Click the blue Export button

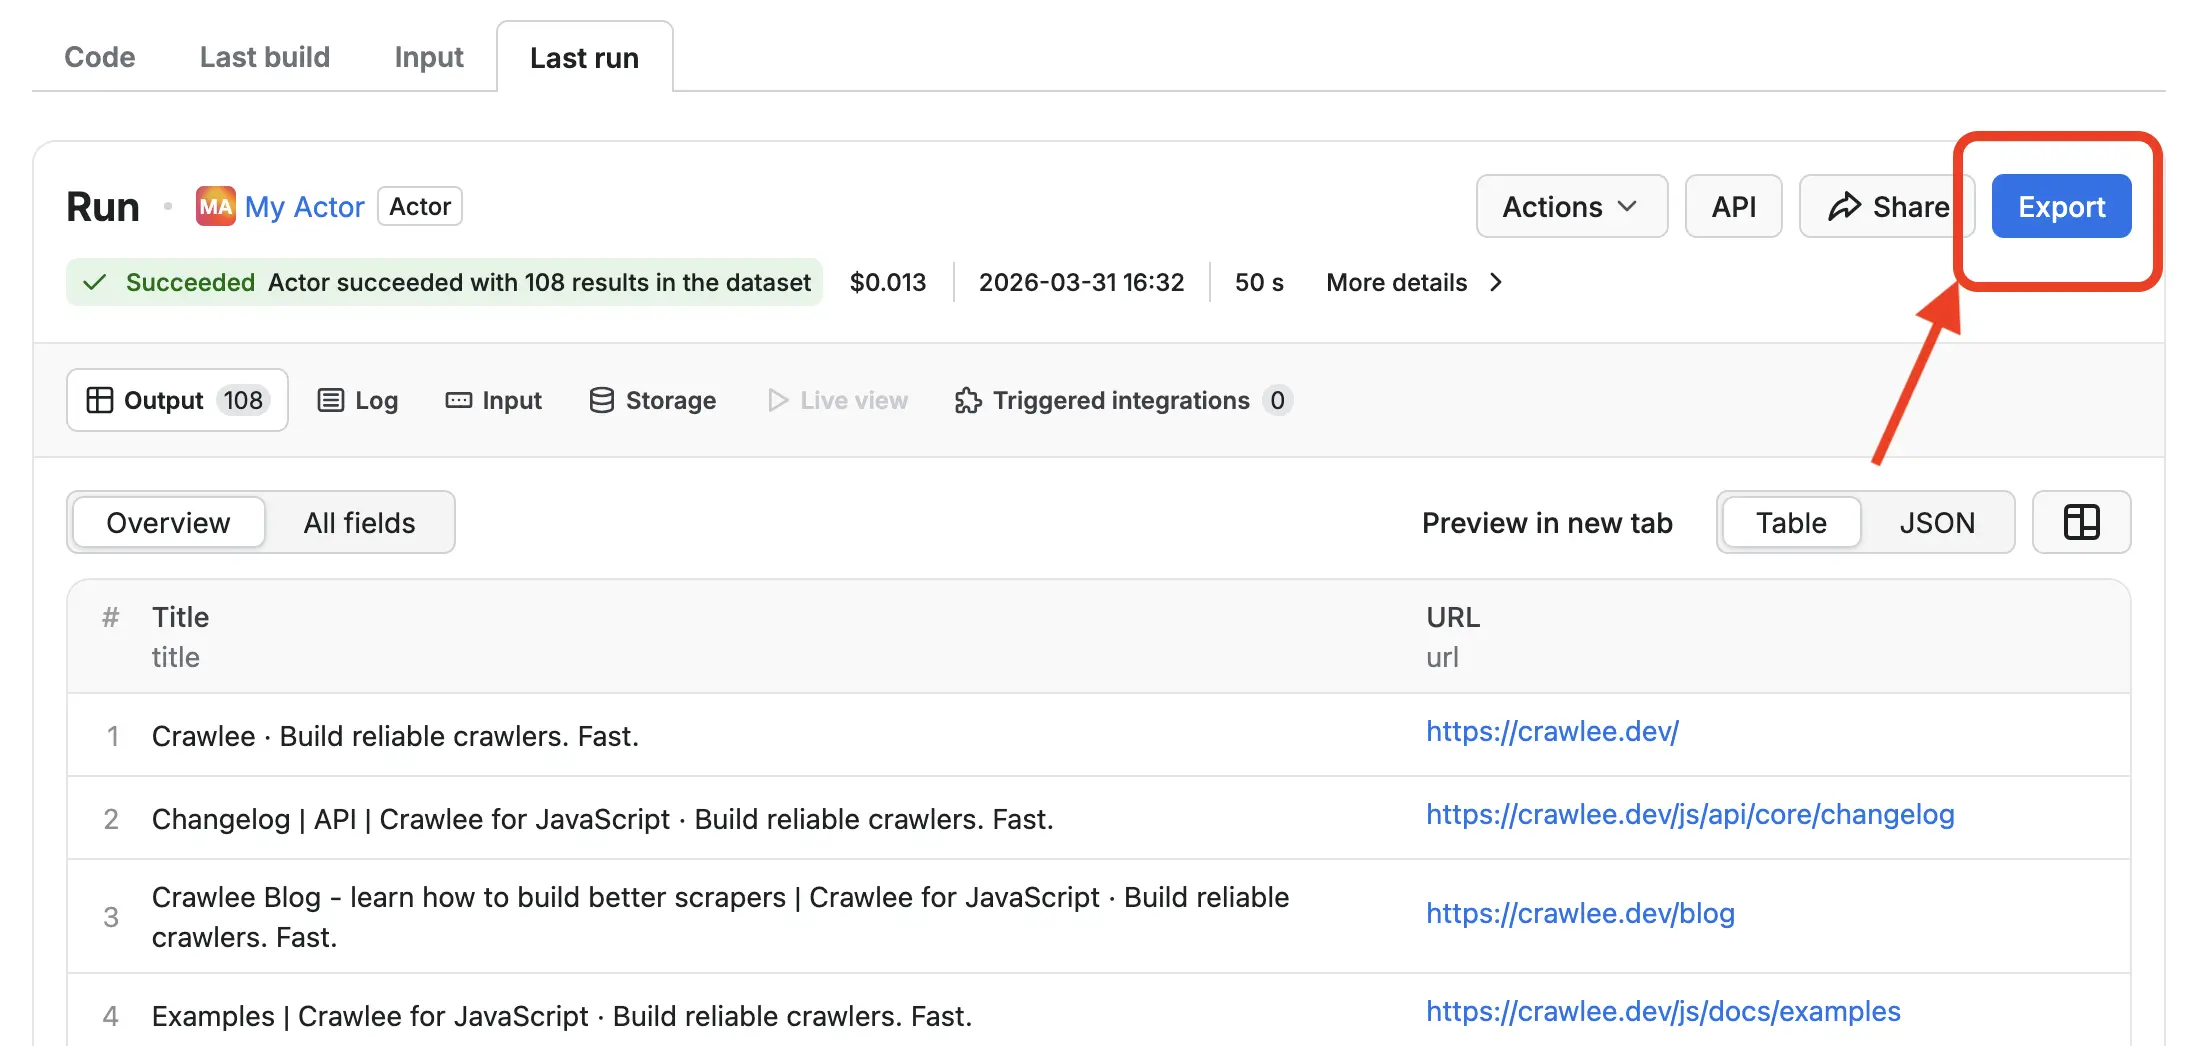point(2061,206)
